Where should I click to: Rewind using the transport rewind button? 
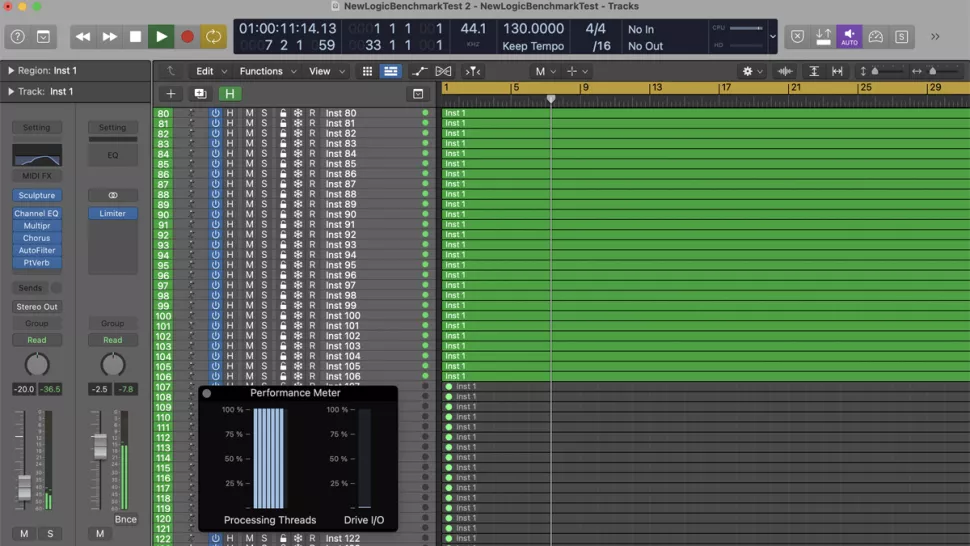pyautogui.click(x=83, y=37)
